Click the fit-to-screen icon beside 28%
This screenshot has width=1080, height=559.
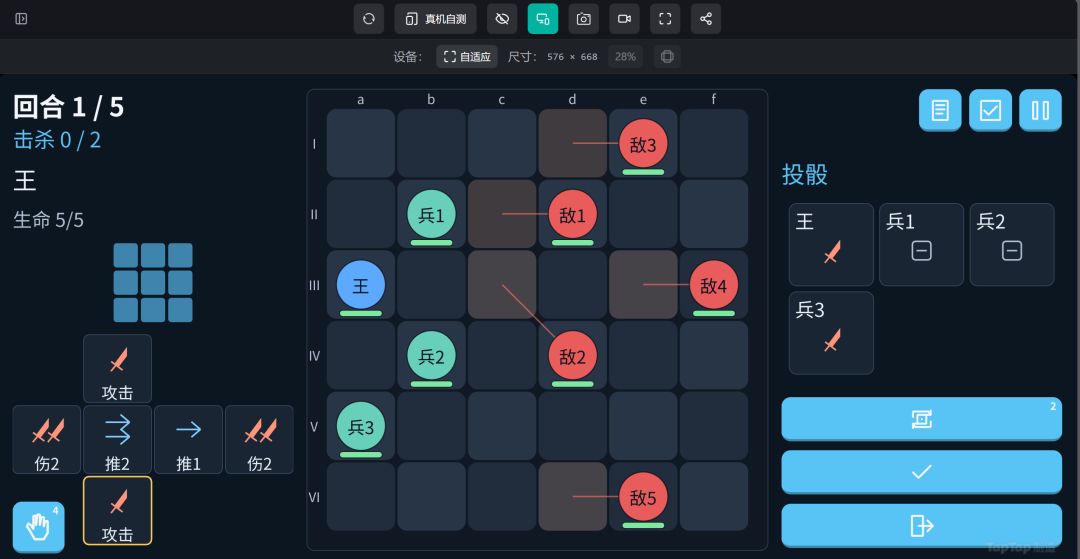click(667, 56)
